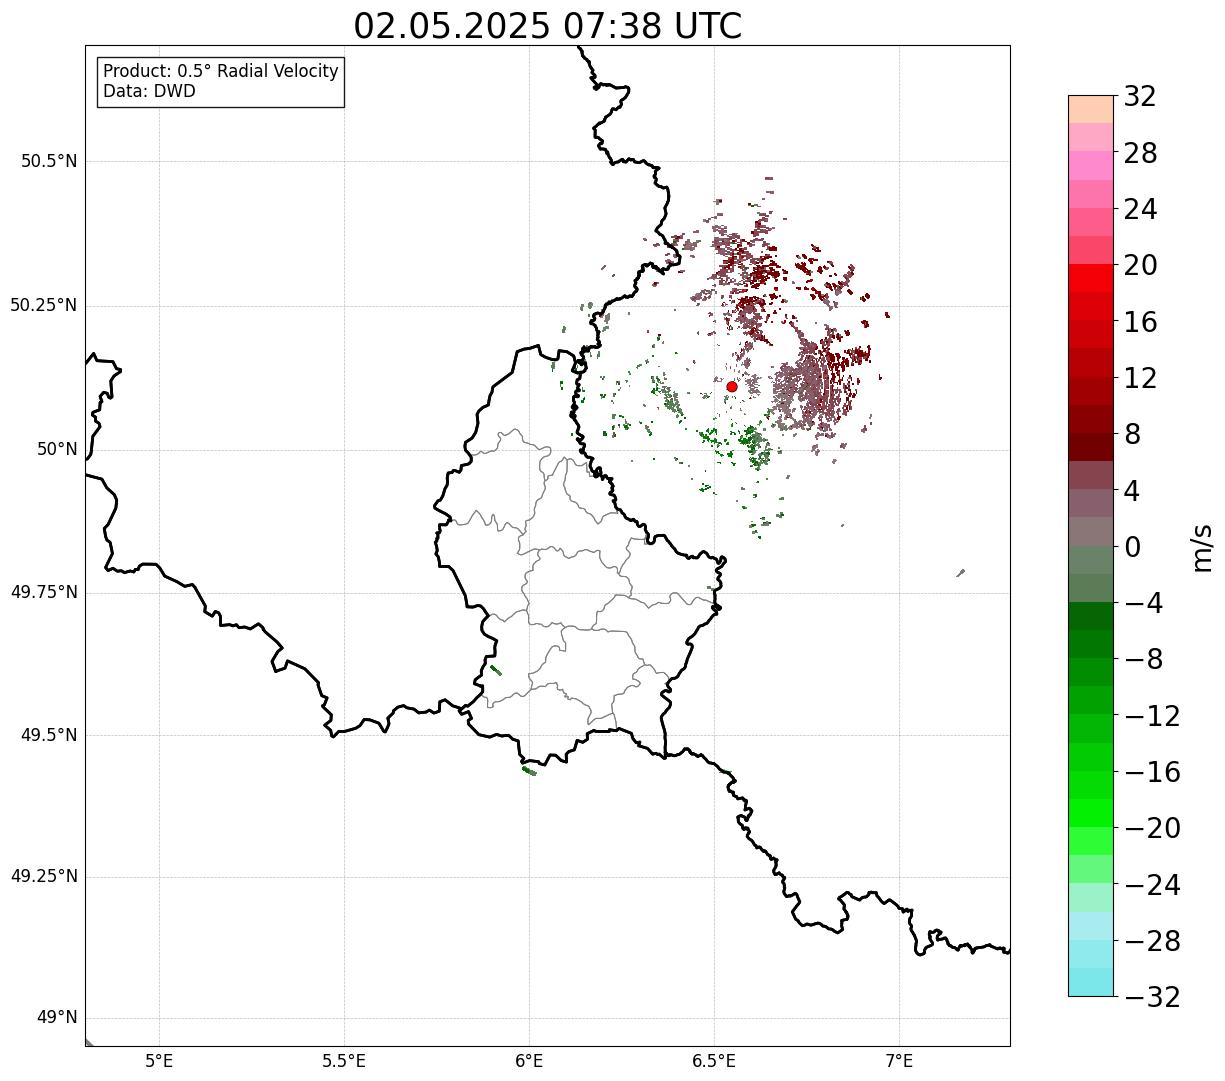Image resolution: width=1225 pixels, height=1081 pixels.
Task: Click the 49.75°N latitude label
Action: [x=44, y=592]
